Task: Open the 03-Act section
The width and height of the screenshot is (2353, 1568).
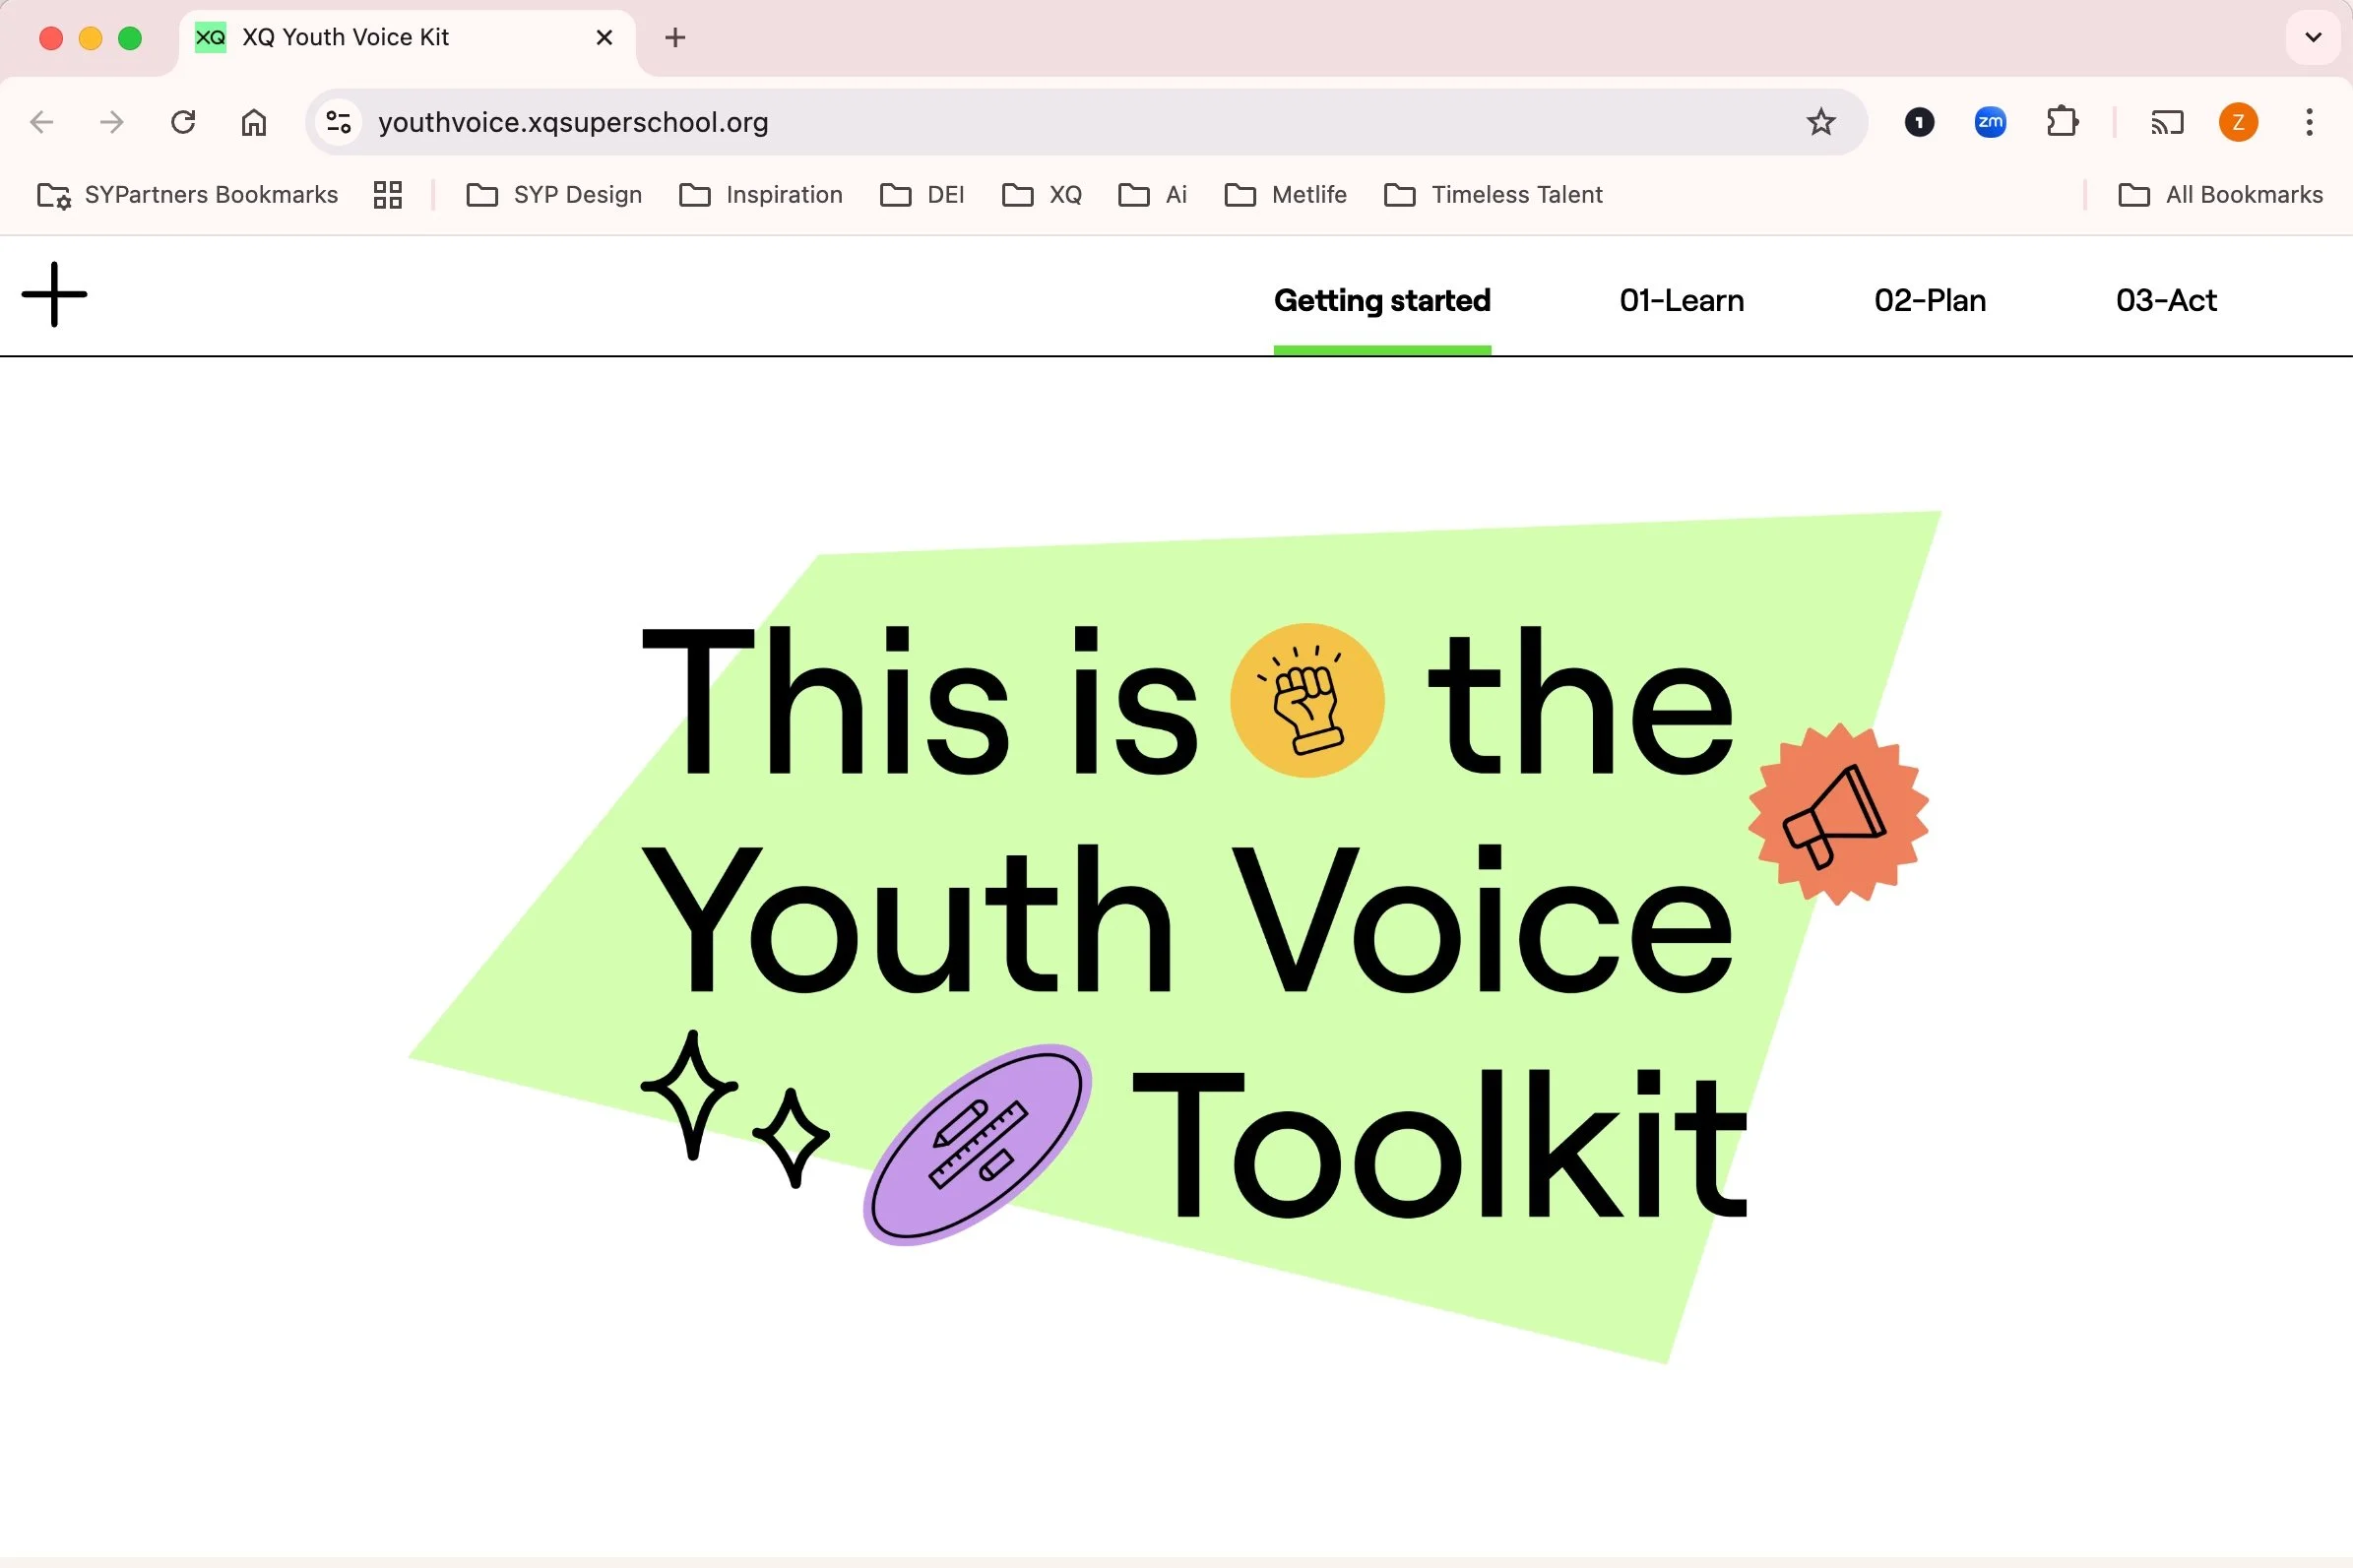Action: [2166, 300]
